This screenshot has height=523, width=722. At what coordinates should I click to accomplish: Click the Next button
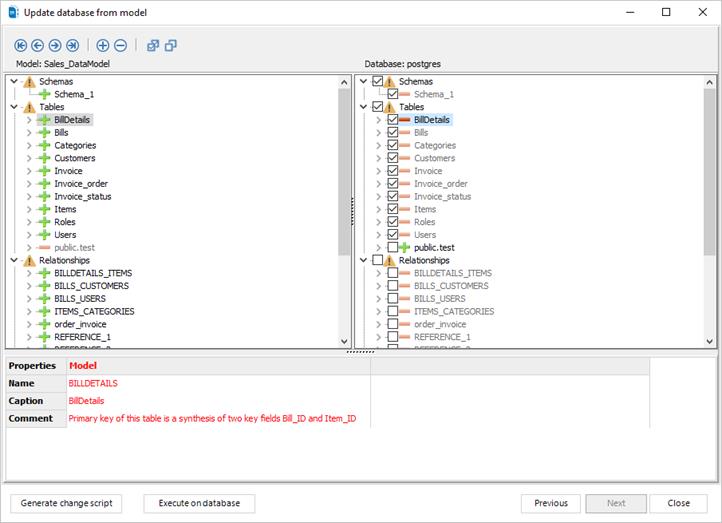[x=616, y=504]
